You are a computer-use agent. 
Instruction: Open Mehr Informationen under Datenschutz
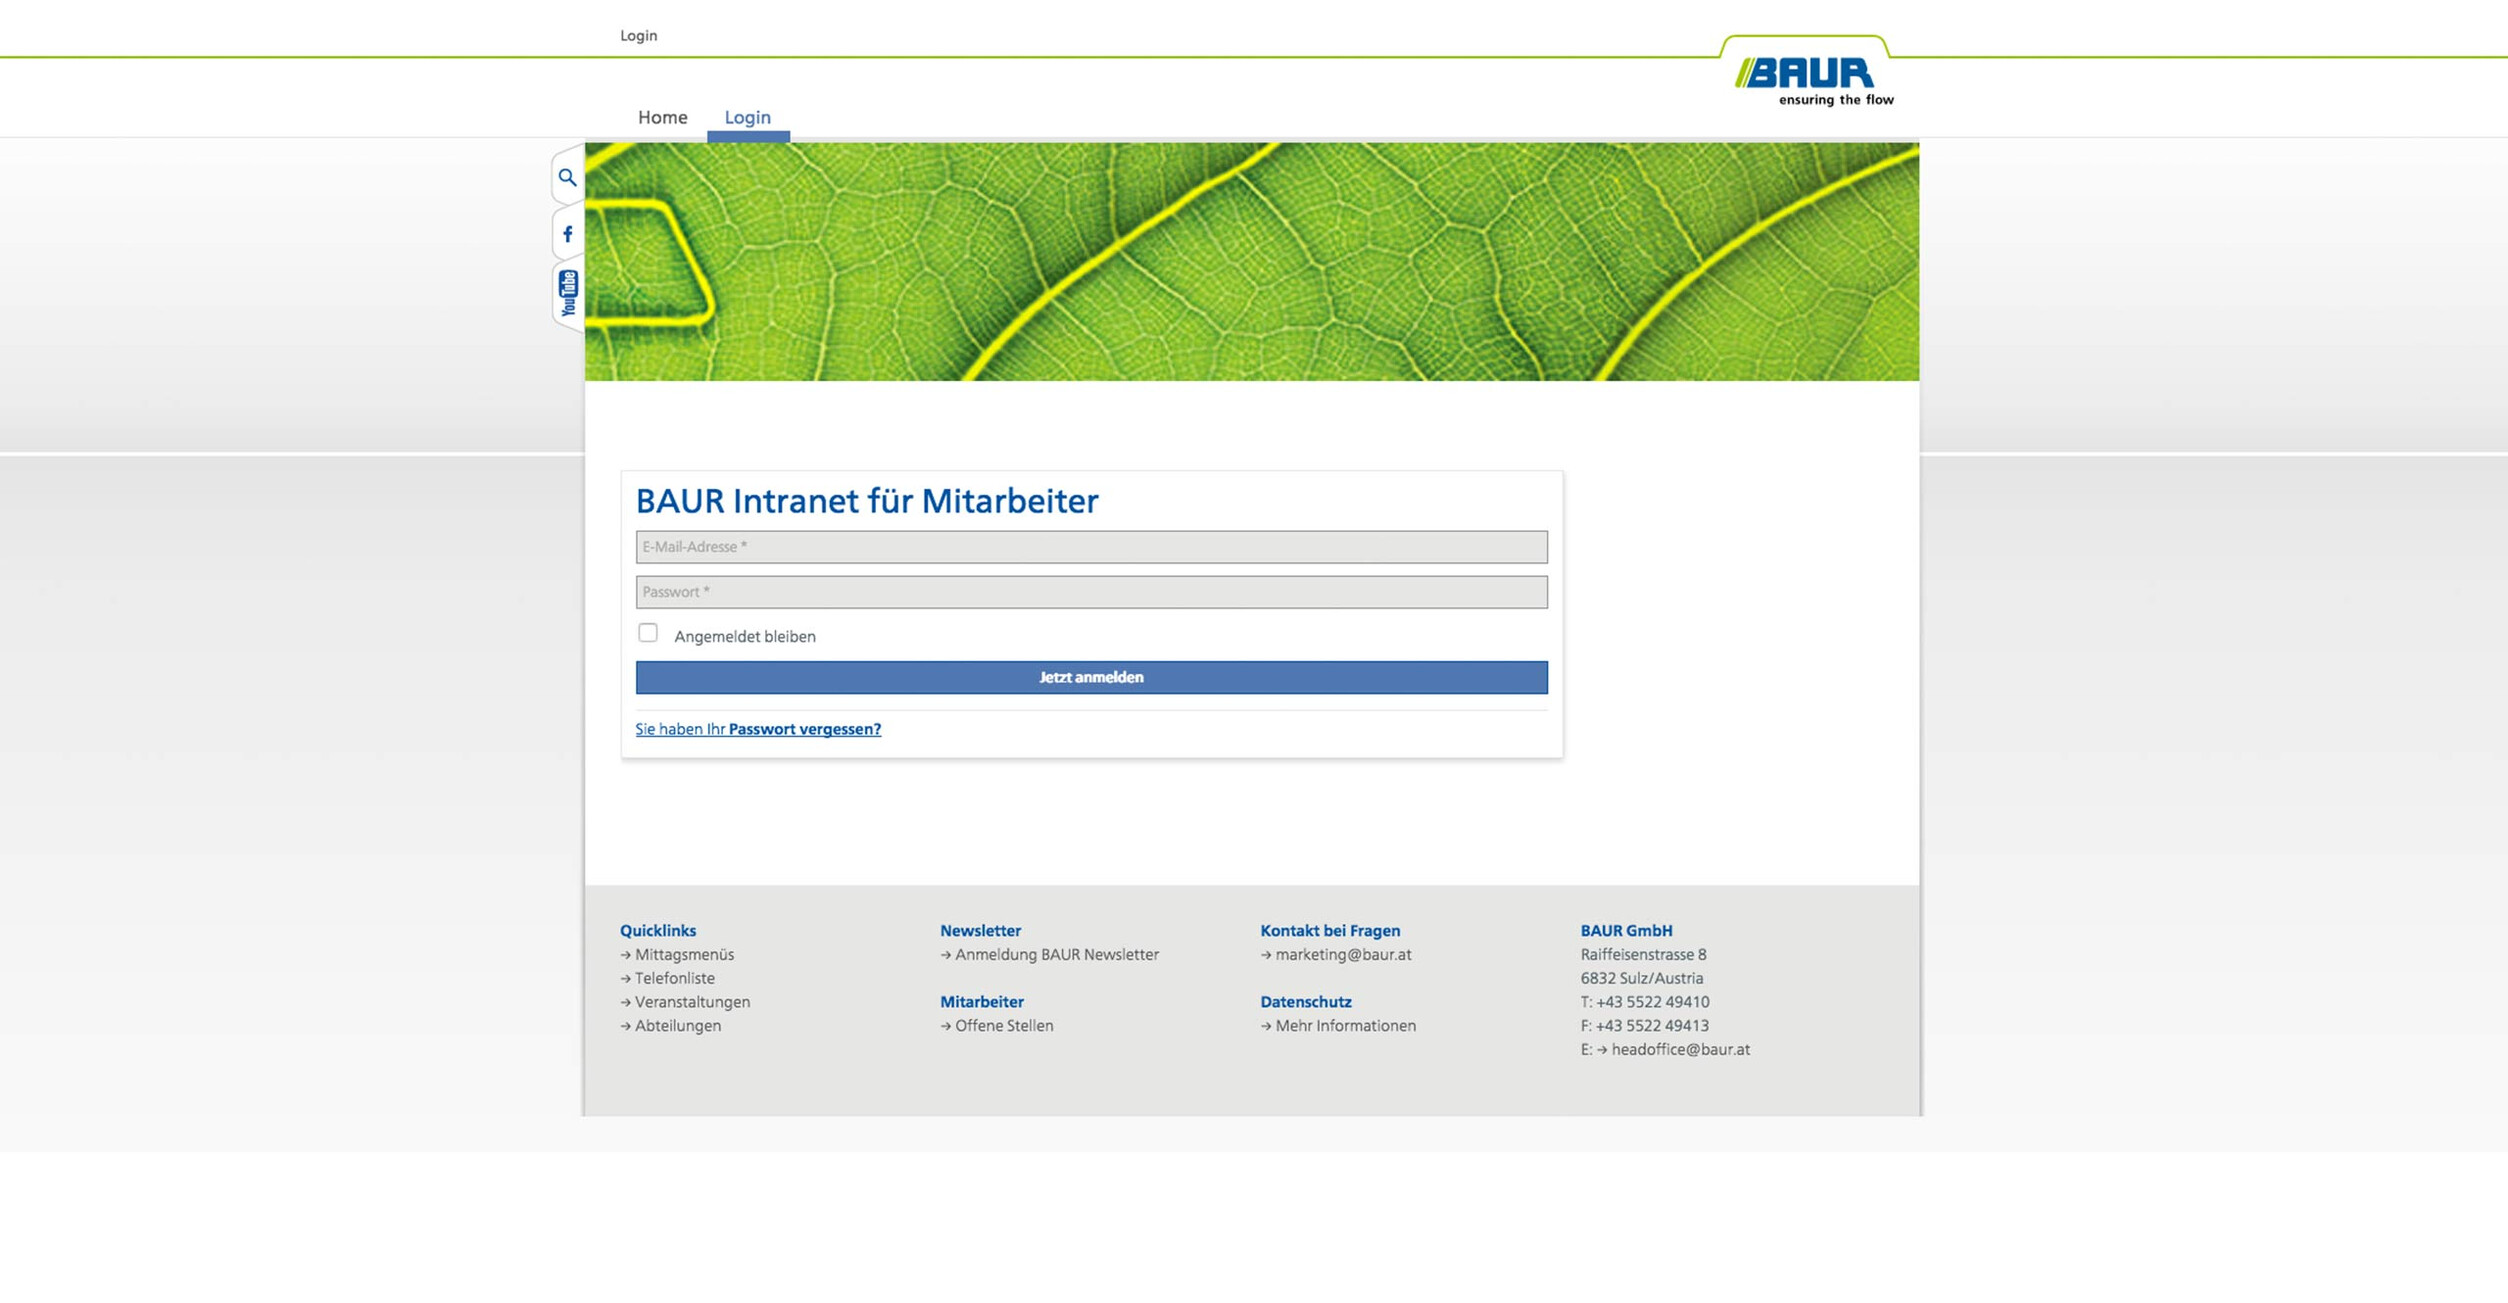(x=1345, y=1026)
